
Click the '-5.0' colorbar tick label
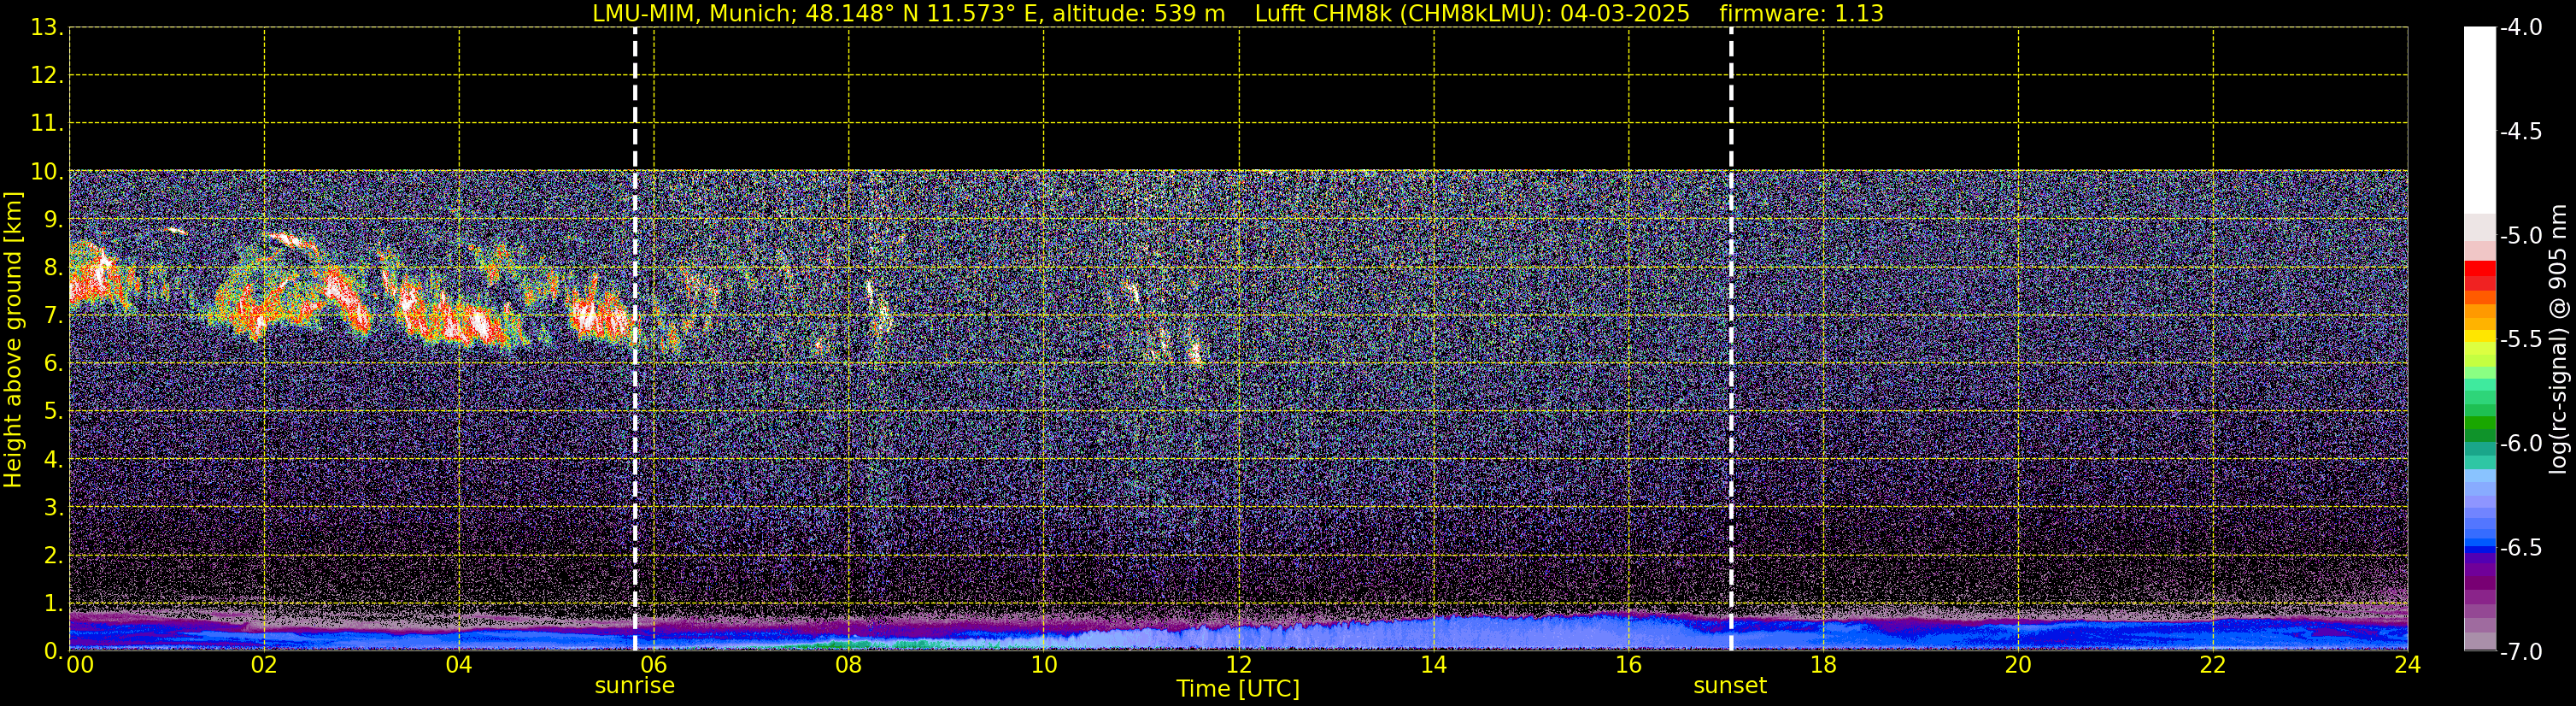pos(2521,236)
